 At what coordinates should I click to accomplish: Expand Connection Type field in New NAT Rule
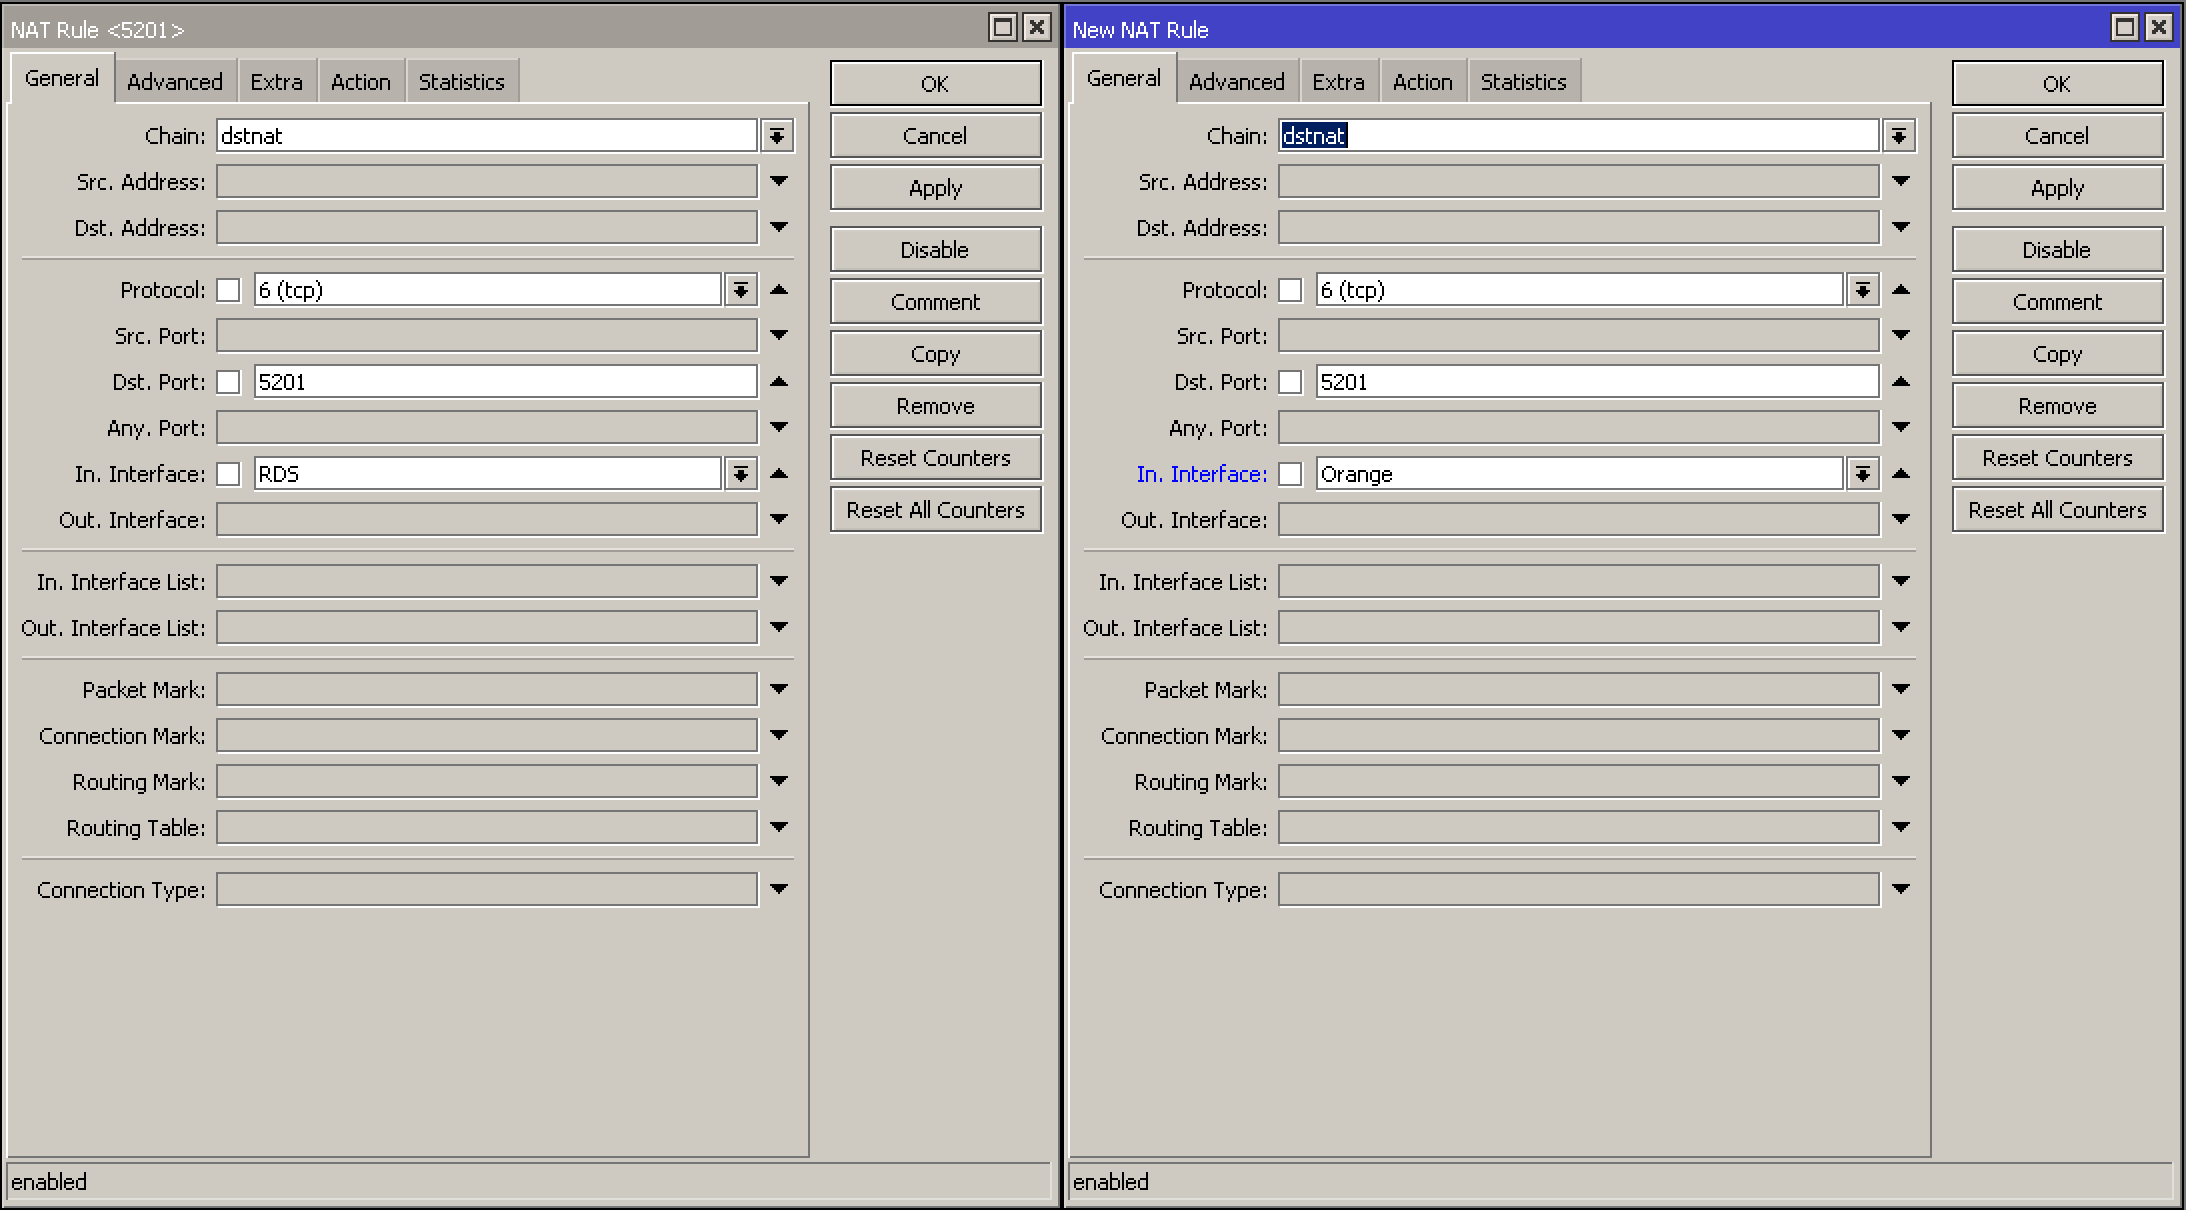pos(1901,889)
